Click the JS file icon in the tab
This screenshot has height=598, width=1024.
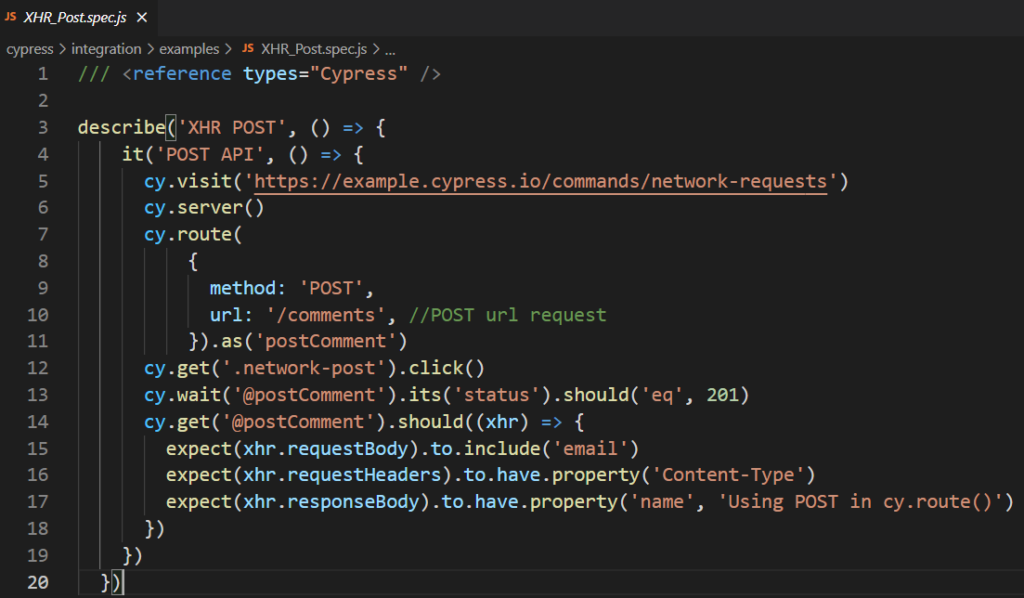coord(10,16)
